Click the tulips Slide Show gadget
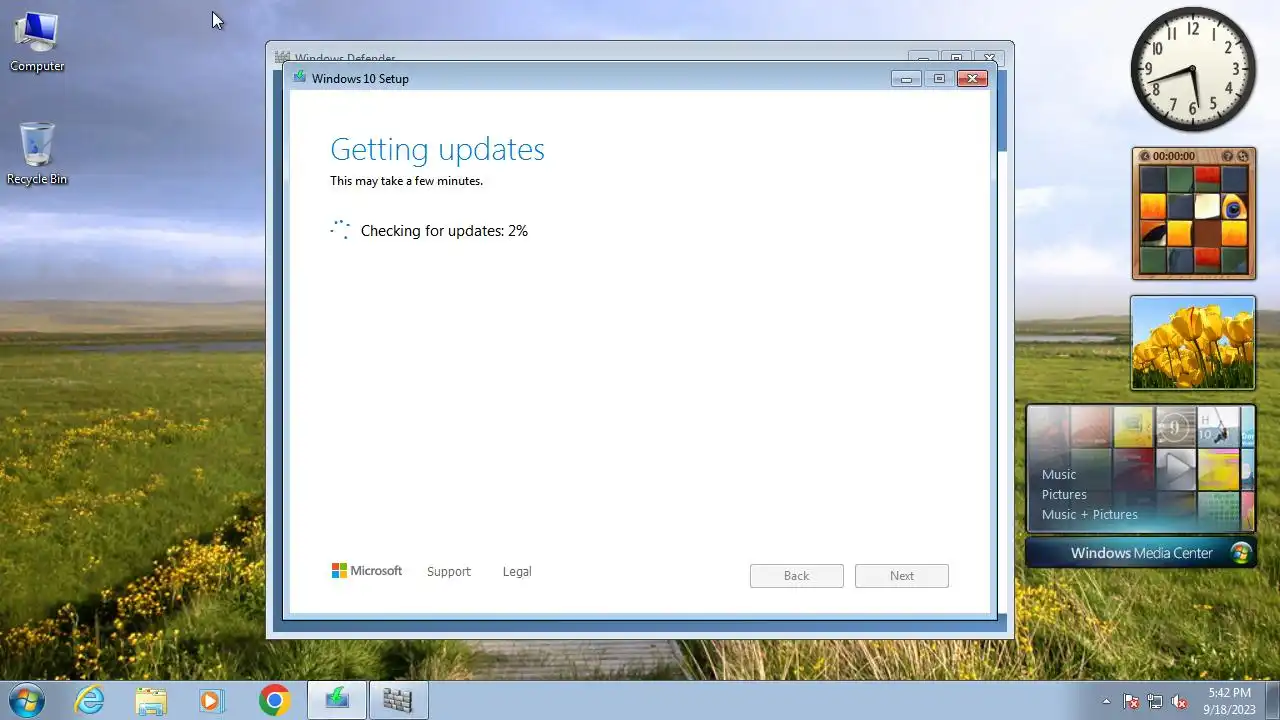The image size is (1280, 720). (1193, 343)
